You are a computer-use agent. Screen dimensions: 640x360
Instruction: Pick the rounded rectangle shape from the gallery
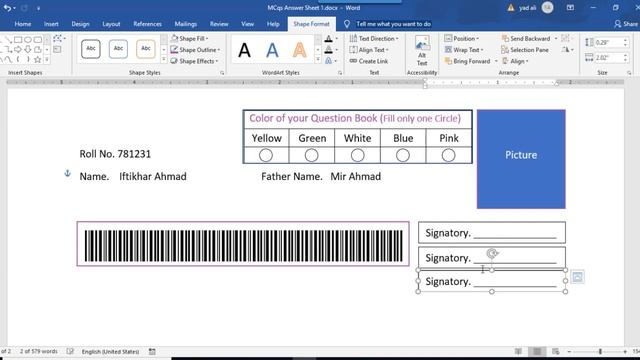click(x=38, y=40)
